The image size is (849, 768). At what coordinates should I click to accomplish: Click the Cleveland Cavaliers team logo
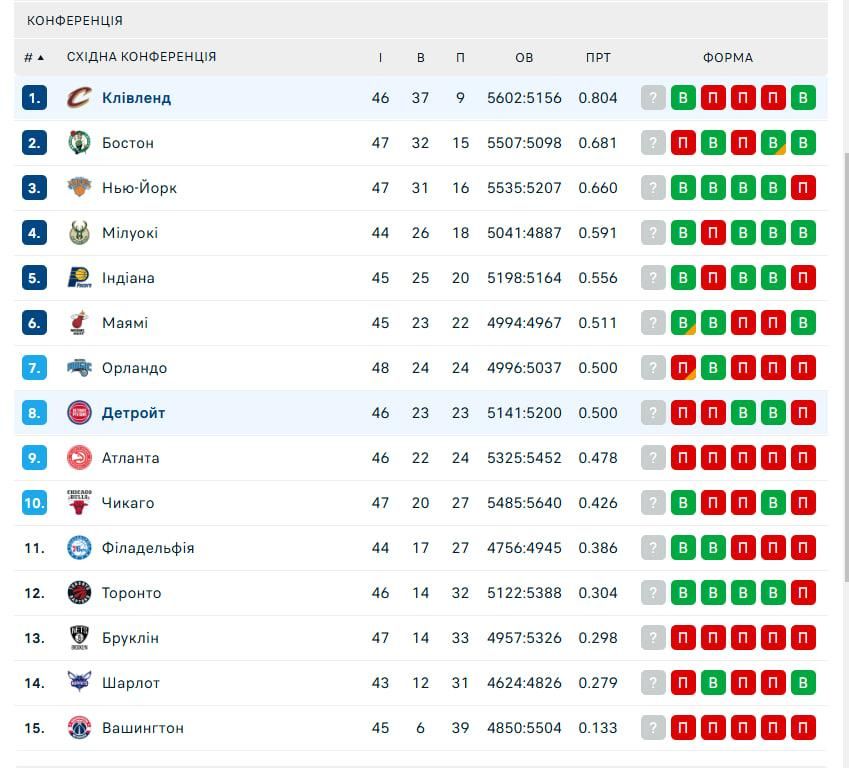tap(79, 98)
